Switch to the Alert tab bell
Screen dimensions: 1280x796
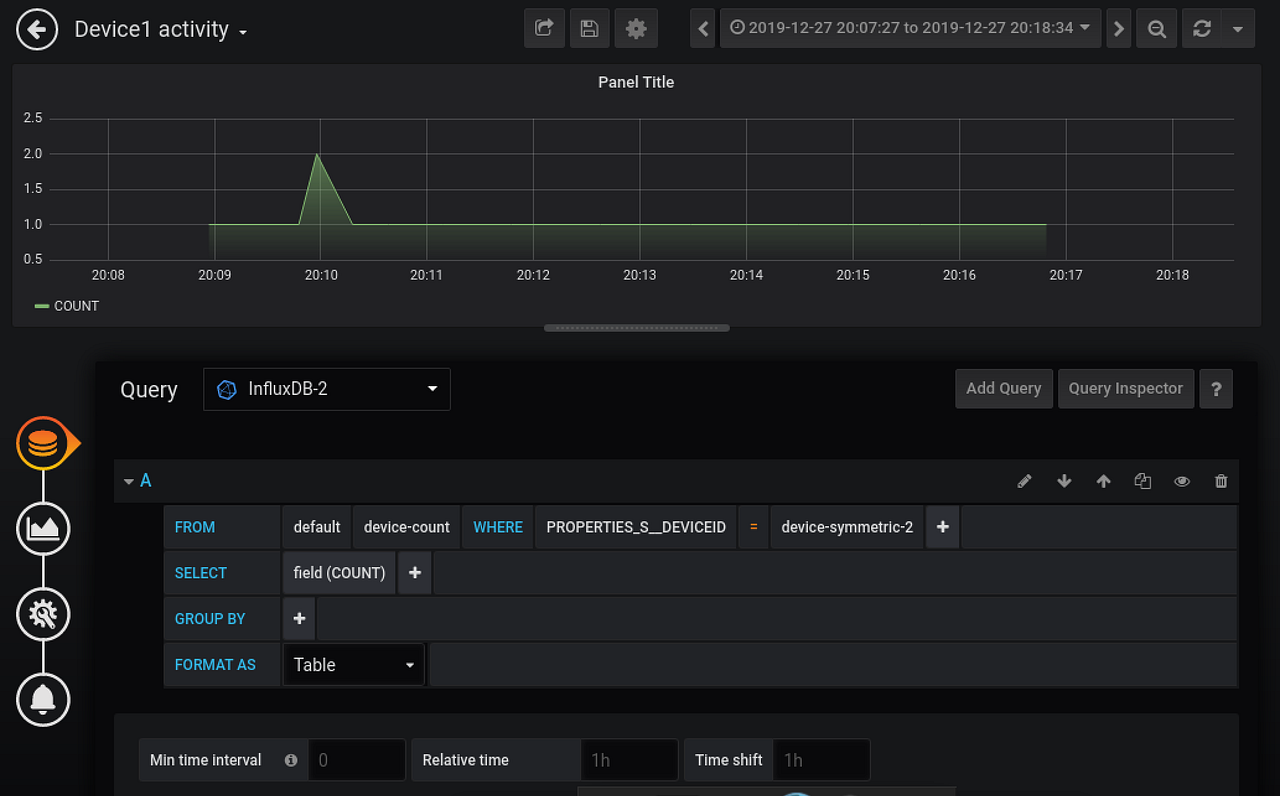[x=43, y=699]
